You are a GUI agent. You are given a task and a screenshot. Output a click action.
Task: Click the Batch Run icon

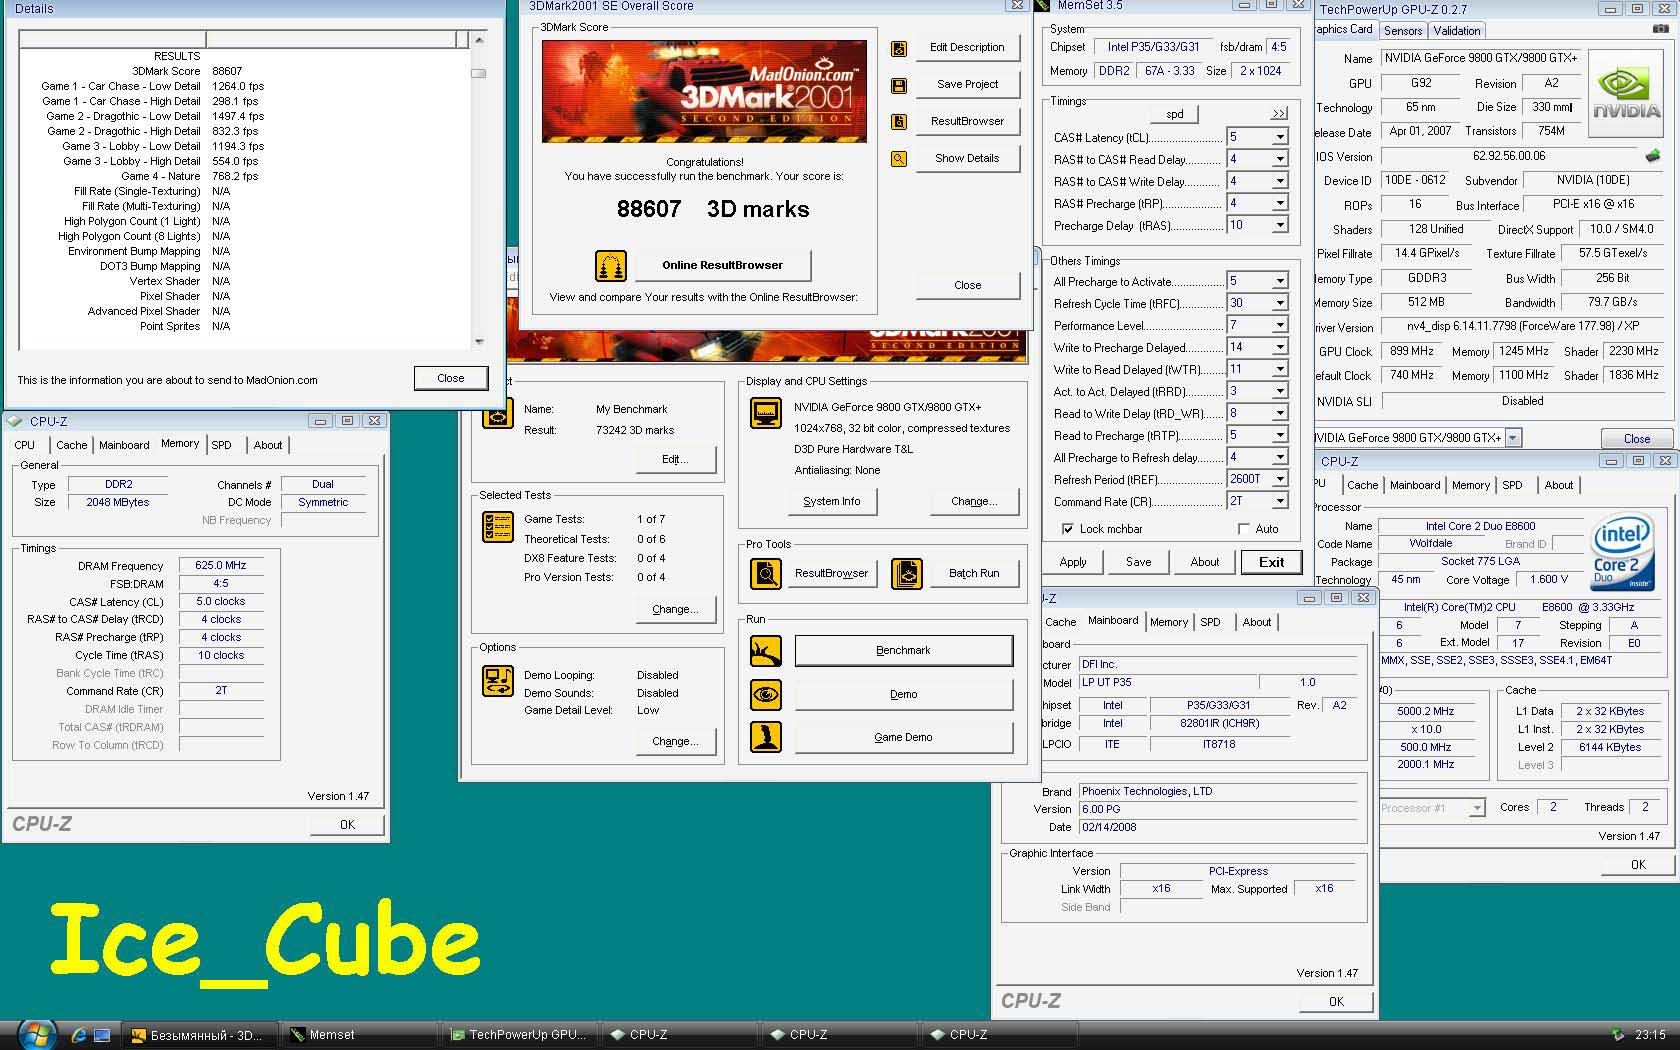[907, 573]
